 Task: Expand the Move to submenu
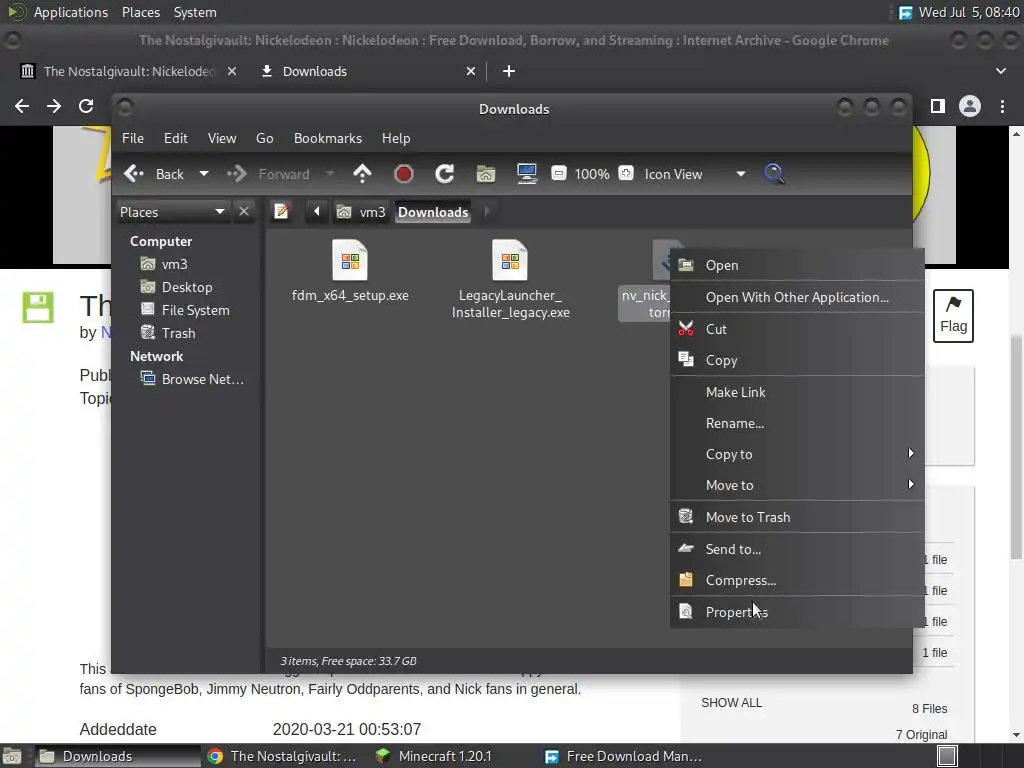(x=797, y=485)
